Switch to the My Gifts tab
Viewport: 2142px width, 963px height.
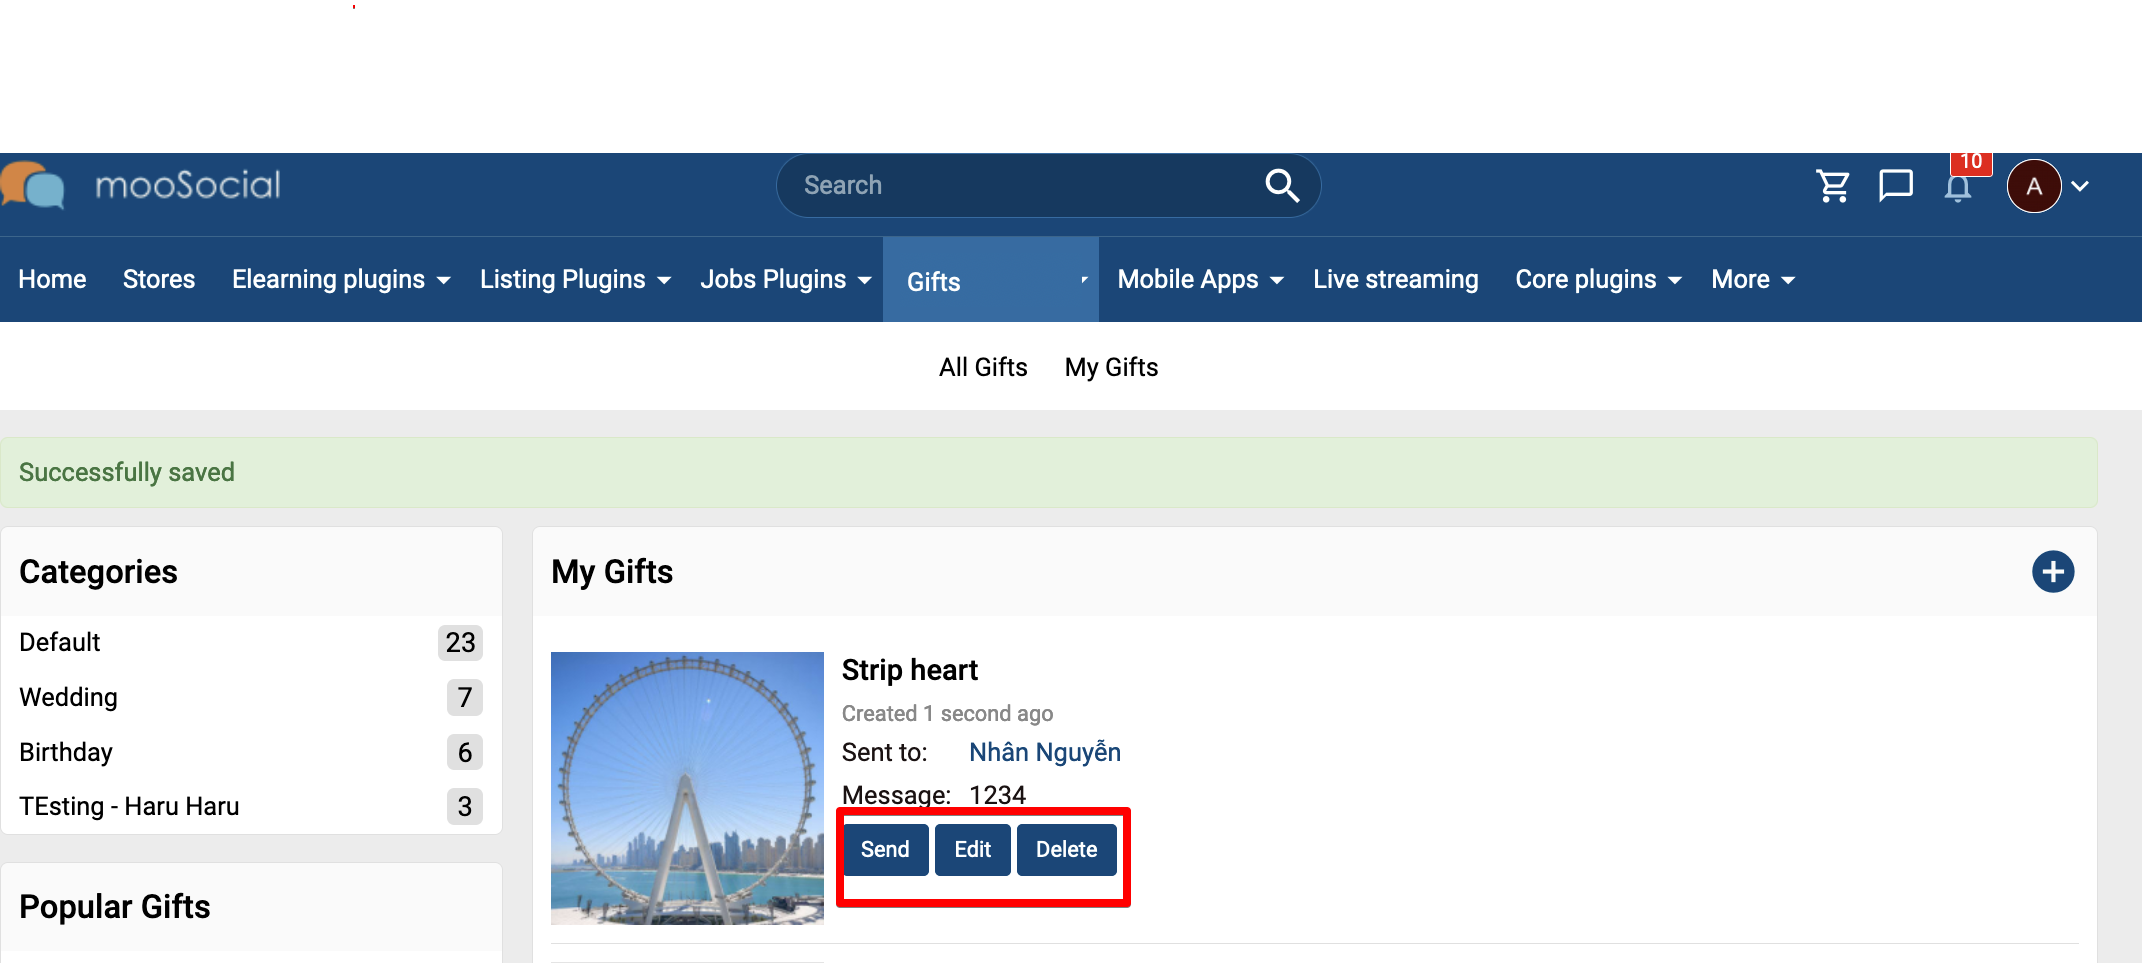pos(1111,367)
